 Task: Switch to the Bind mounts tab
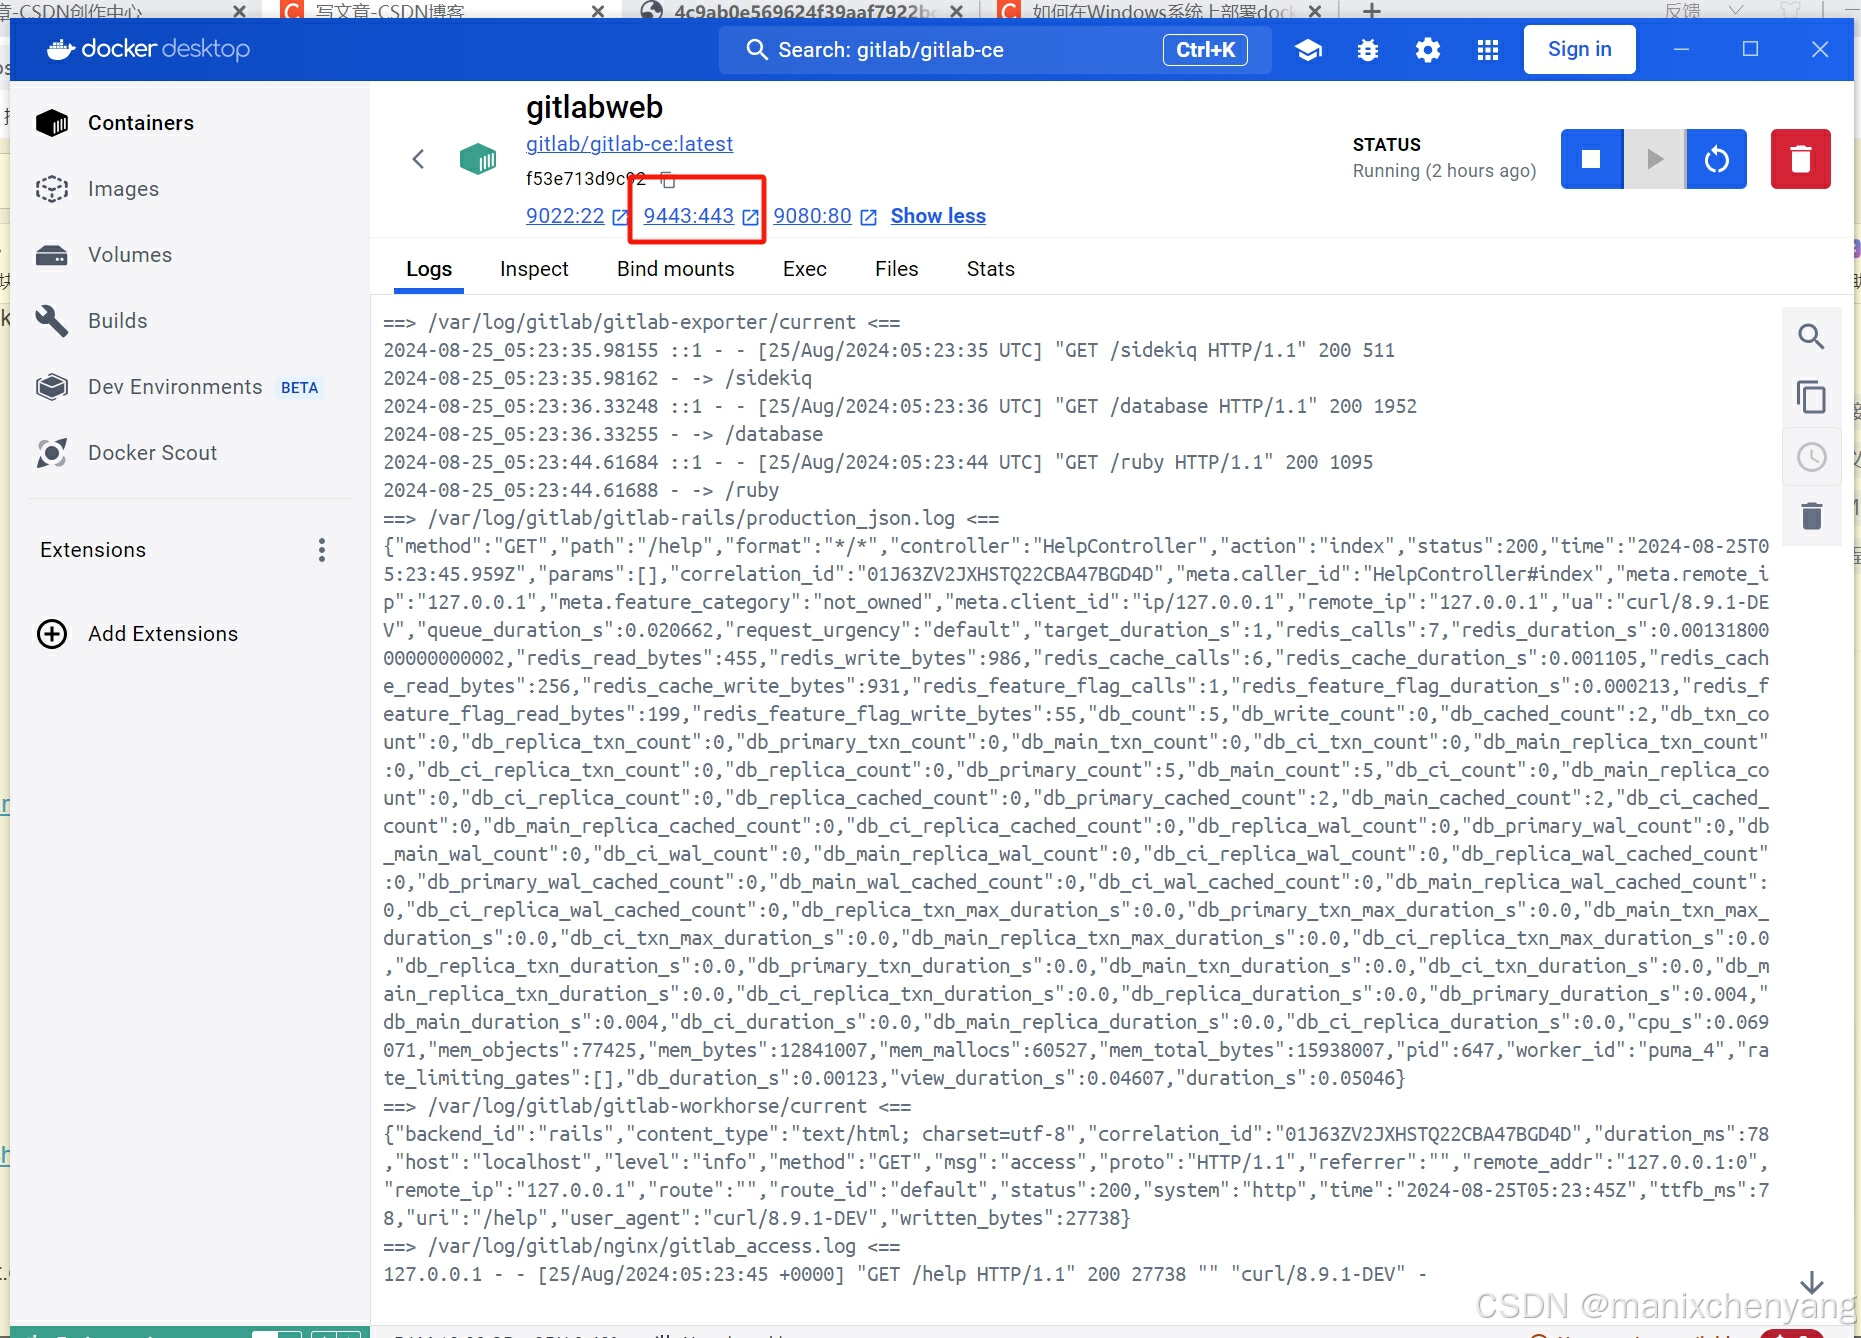click(675, 269)
